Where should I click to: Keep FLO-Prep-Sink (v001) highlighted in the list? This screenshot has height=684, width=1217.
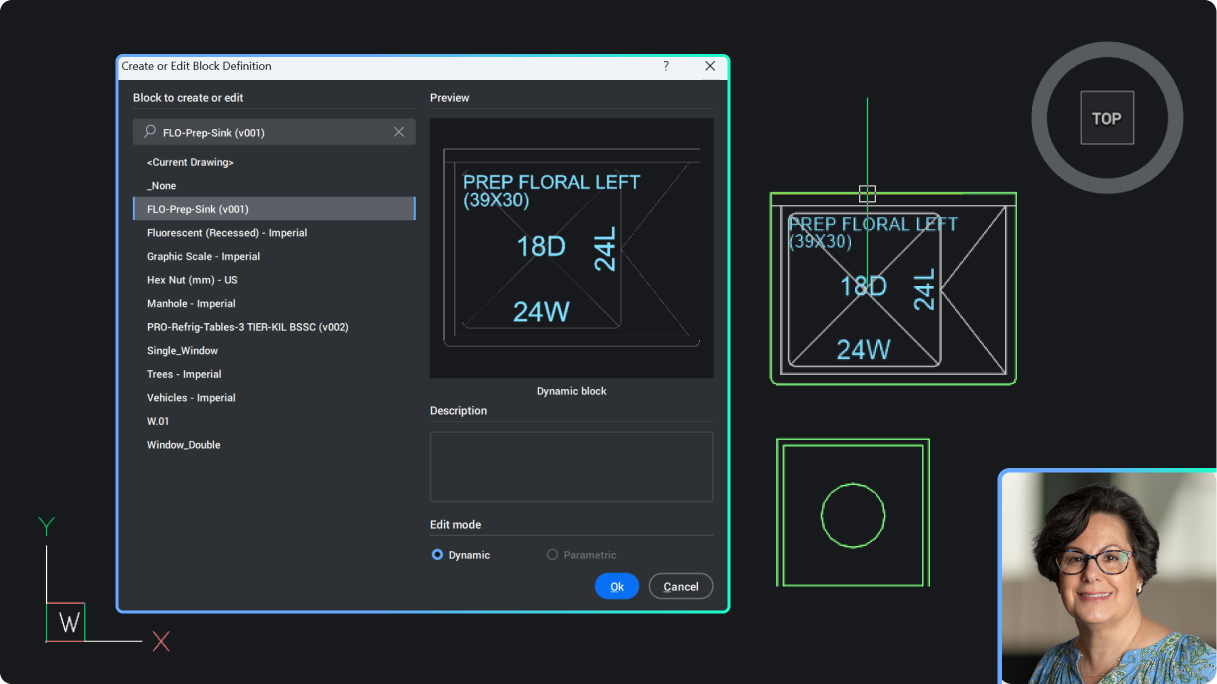coord(274,208)
